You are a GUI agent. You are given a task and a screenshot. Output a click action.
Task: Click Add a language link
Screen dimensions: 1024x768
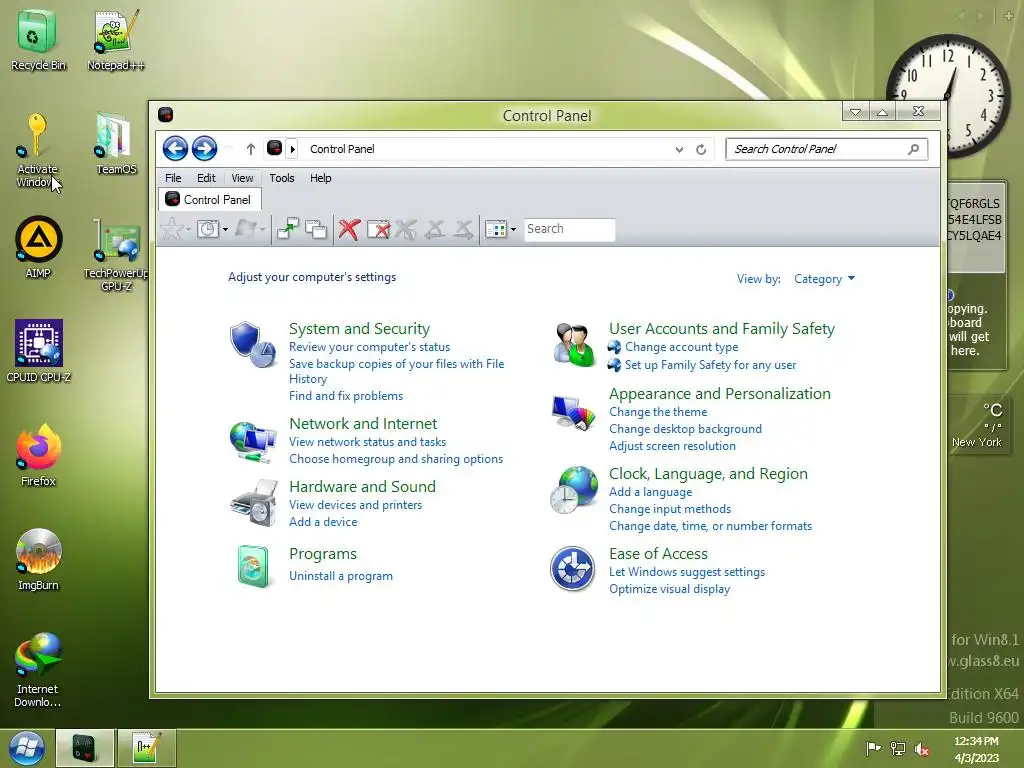(x=650, y=492)
